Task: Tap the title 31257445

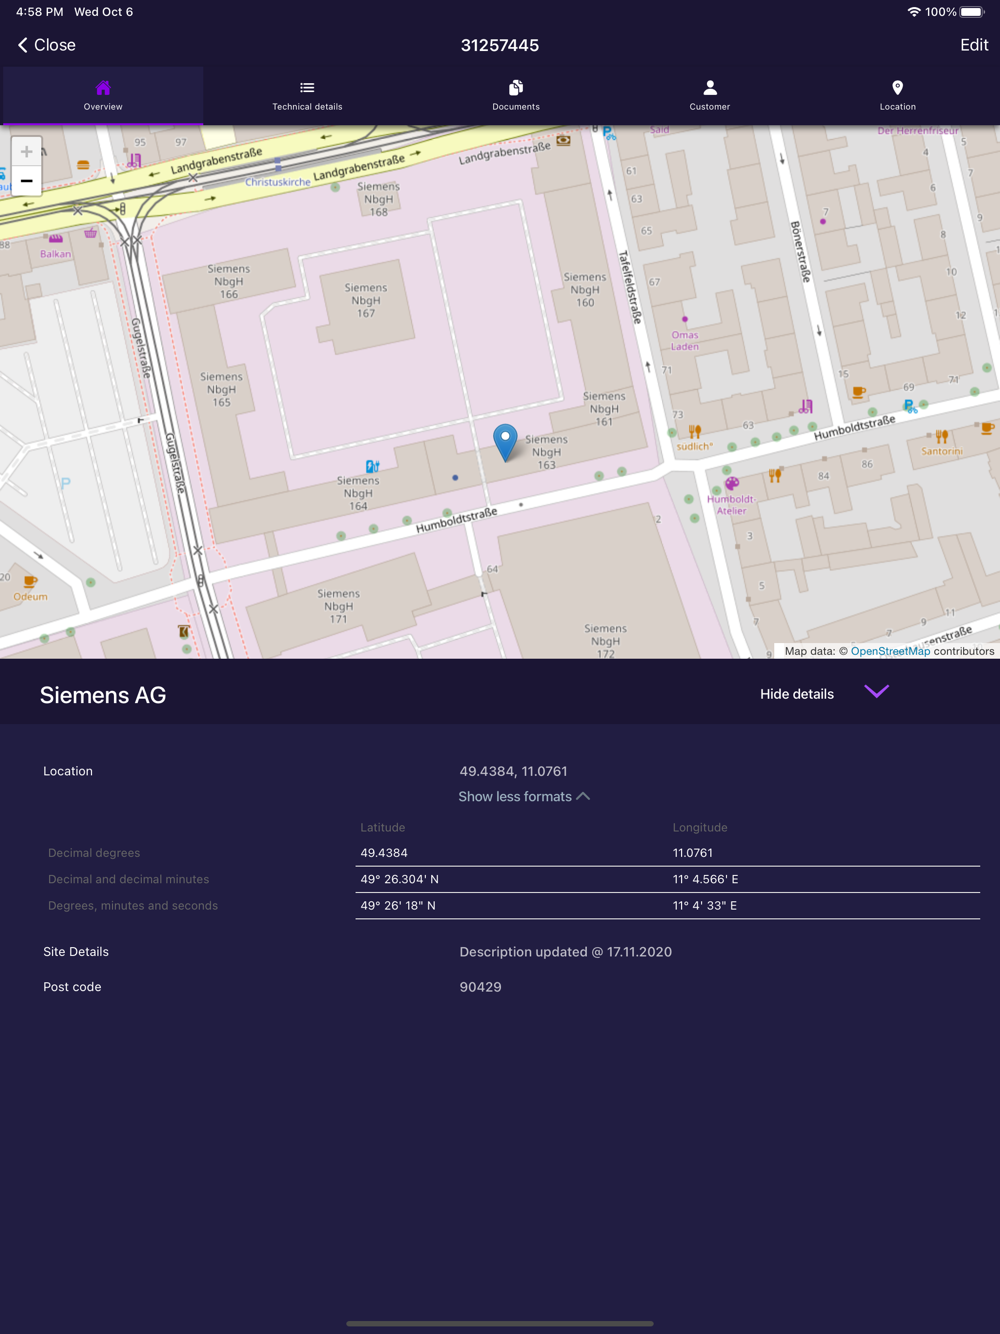Action: tap(500, 45)
